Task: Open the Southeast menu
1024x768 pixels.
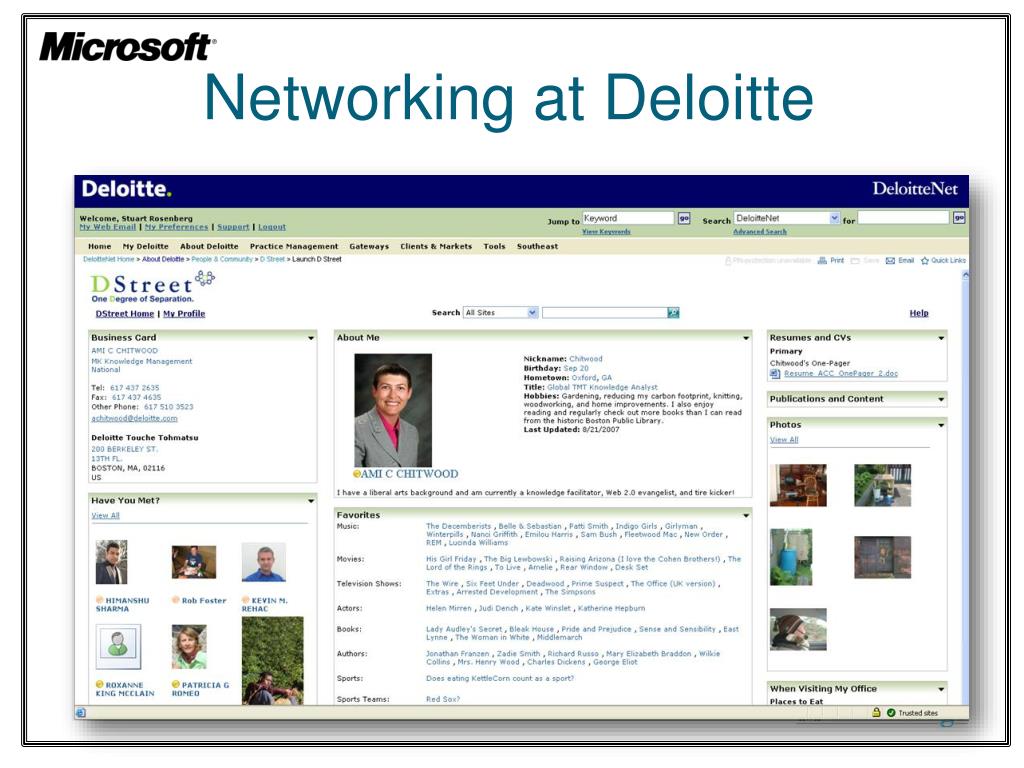Action: (537, 247)
